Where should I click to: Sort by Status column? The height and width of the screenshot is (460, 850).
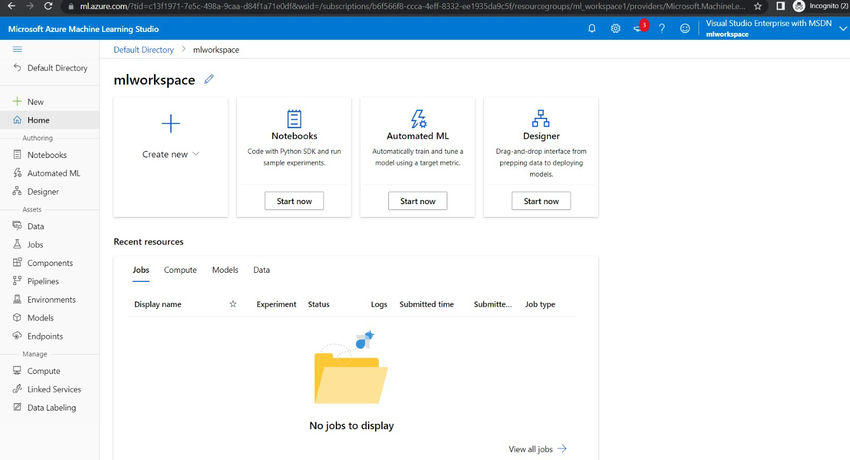pyautogui.click(x=319, y=304)
